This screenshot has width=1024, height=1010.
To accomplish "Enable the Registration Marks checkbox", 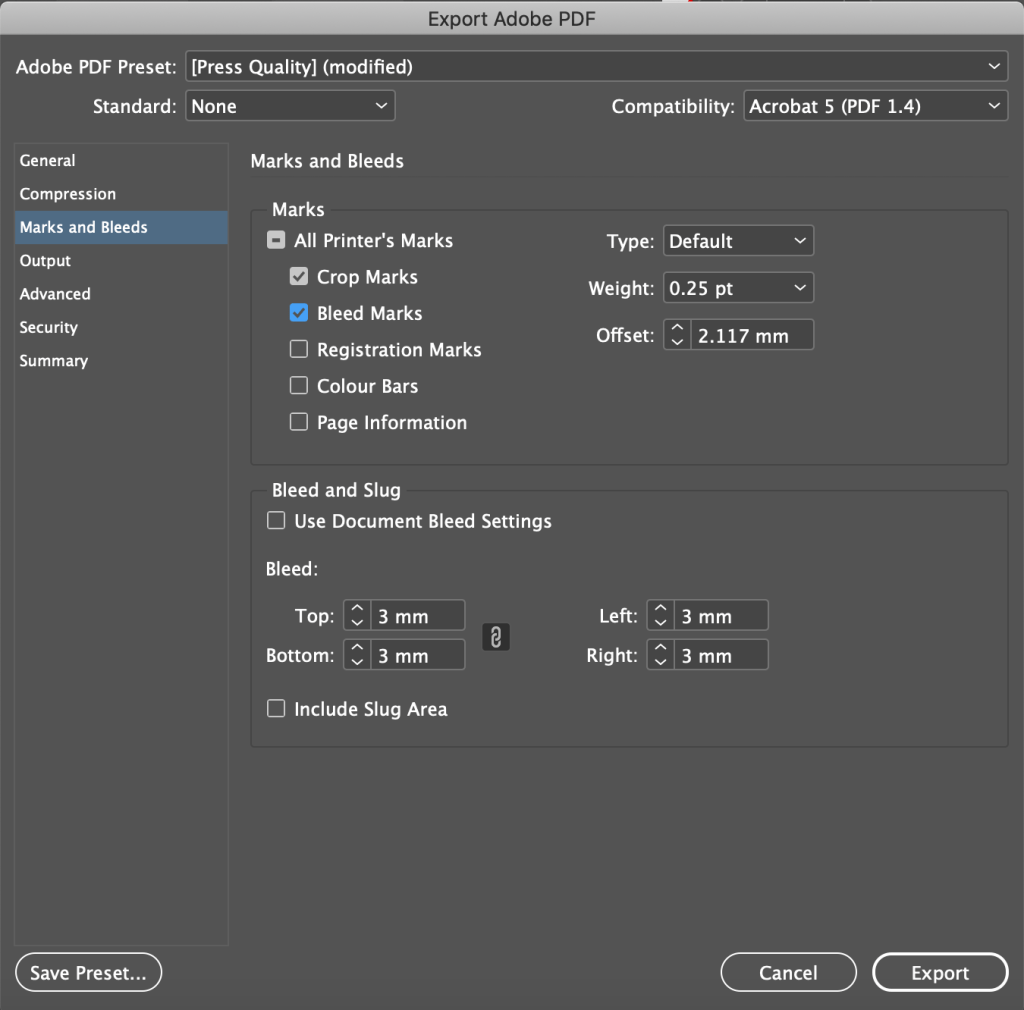I will (299, 350).
